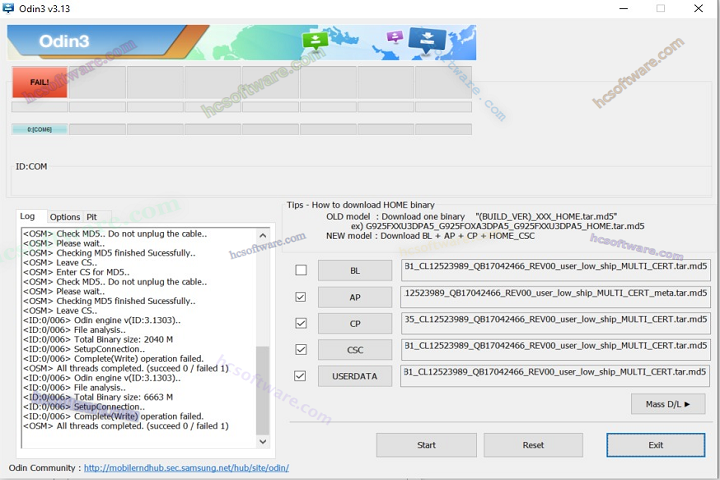Click the CP file button
Image resolution: width=720 pixels, height=480 pixels.
355,323
